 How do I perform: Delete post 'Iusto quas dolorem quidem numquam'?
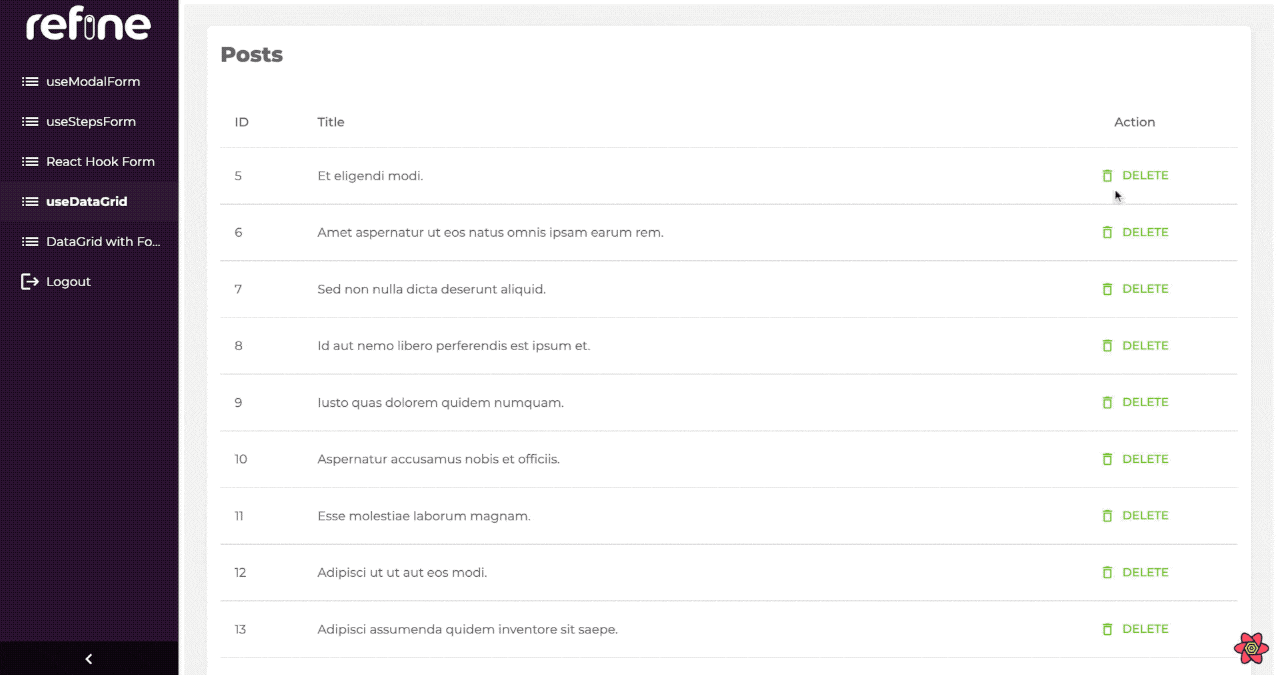pyautogui.click(x=1135, y=402)
